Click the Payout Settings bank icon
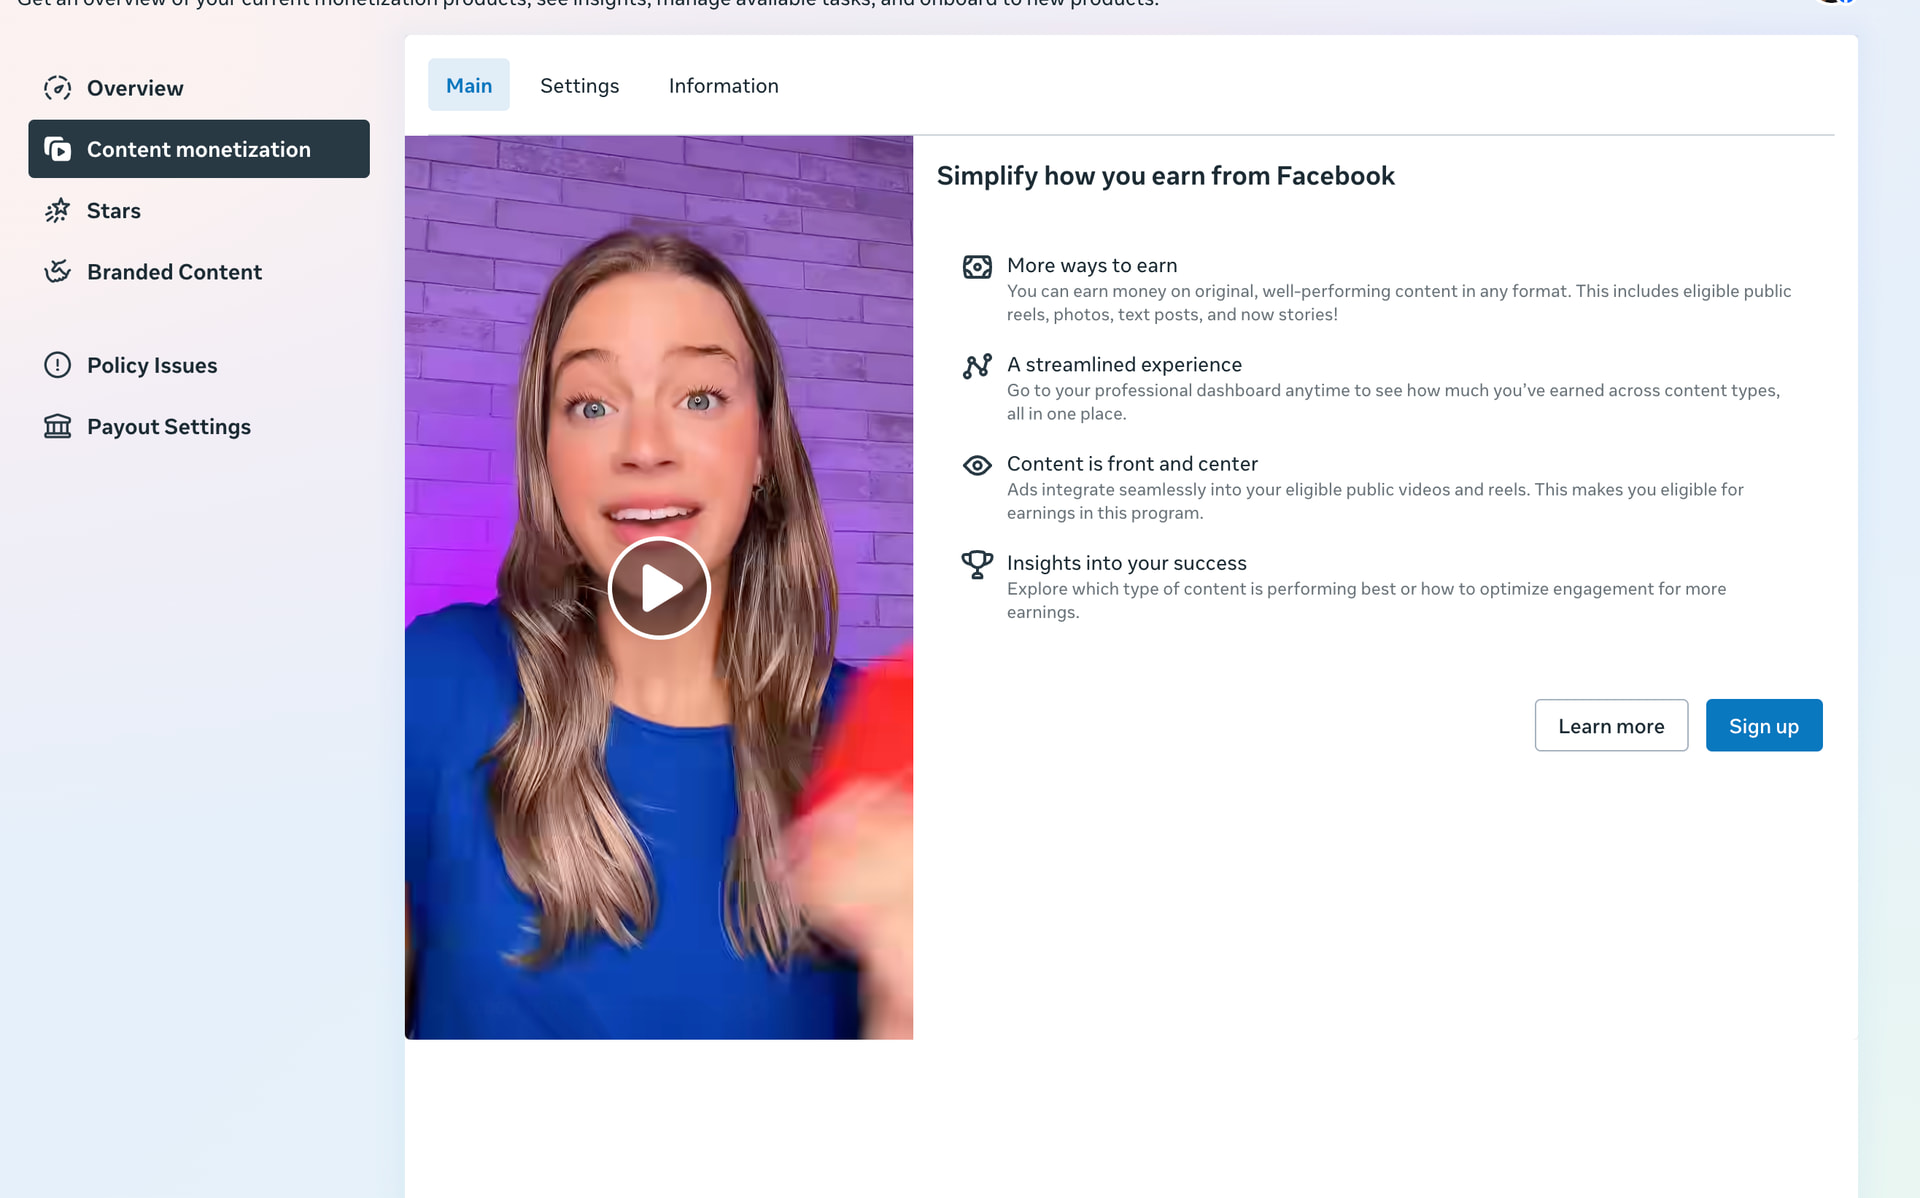 pyautogui.click(x=57, y=426)
